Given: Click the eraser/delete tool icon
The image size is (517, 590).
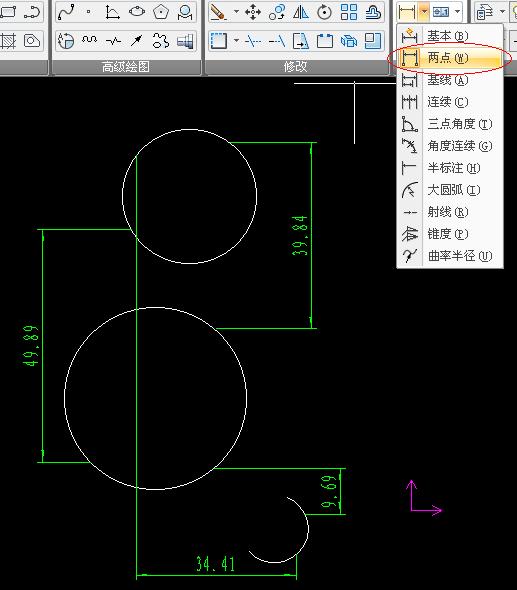Looking at the screenshot, I should pyautogui.click(x=218, y=12).
